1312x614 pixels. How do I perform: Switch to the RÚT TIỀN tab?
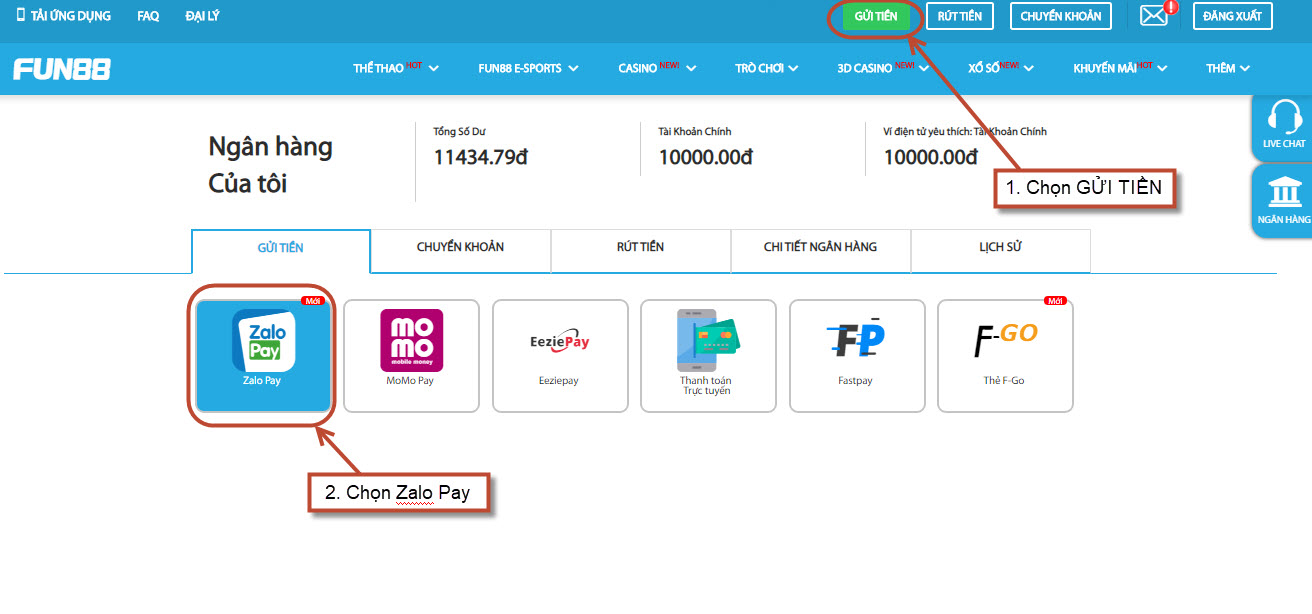640,251
